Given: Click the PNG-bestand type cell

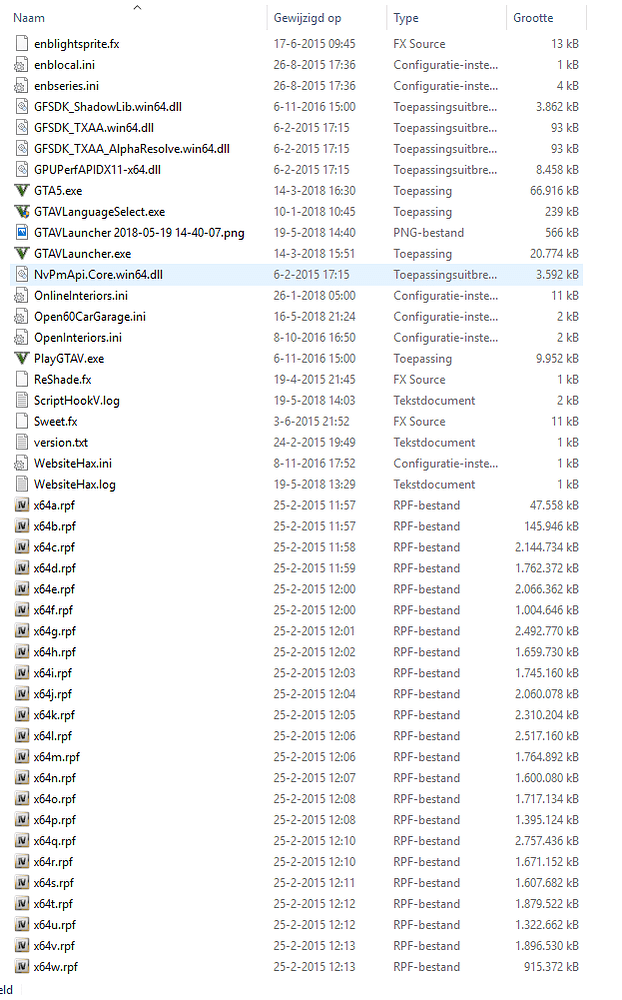Looking at the screenshot, I should [429, 233].
